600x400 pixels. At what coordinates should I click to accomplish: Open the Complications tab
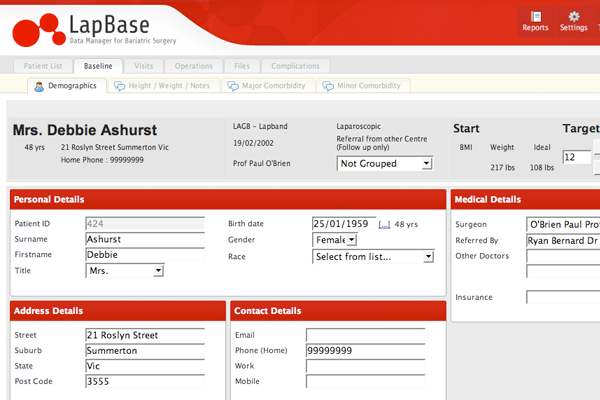pyautogui.click(x=295, y=66)
